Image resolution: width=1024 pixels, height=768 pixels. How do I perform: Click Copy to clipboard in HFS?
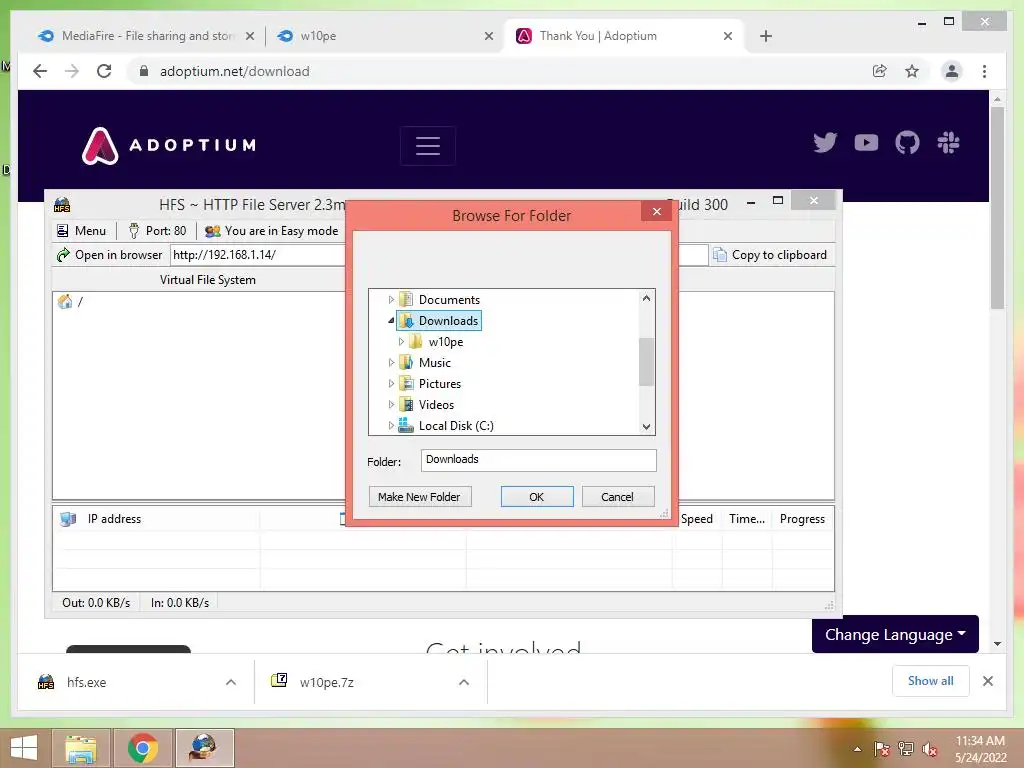pos(771,255)
